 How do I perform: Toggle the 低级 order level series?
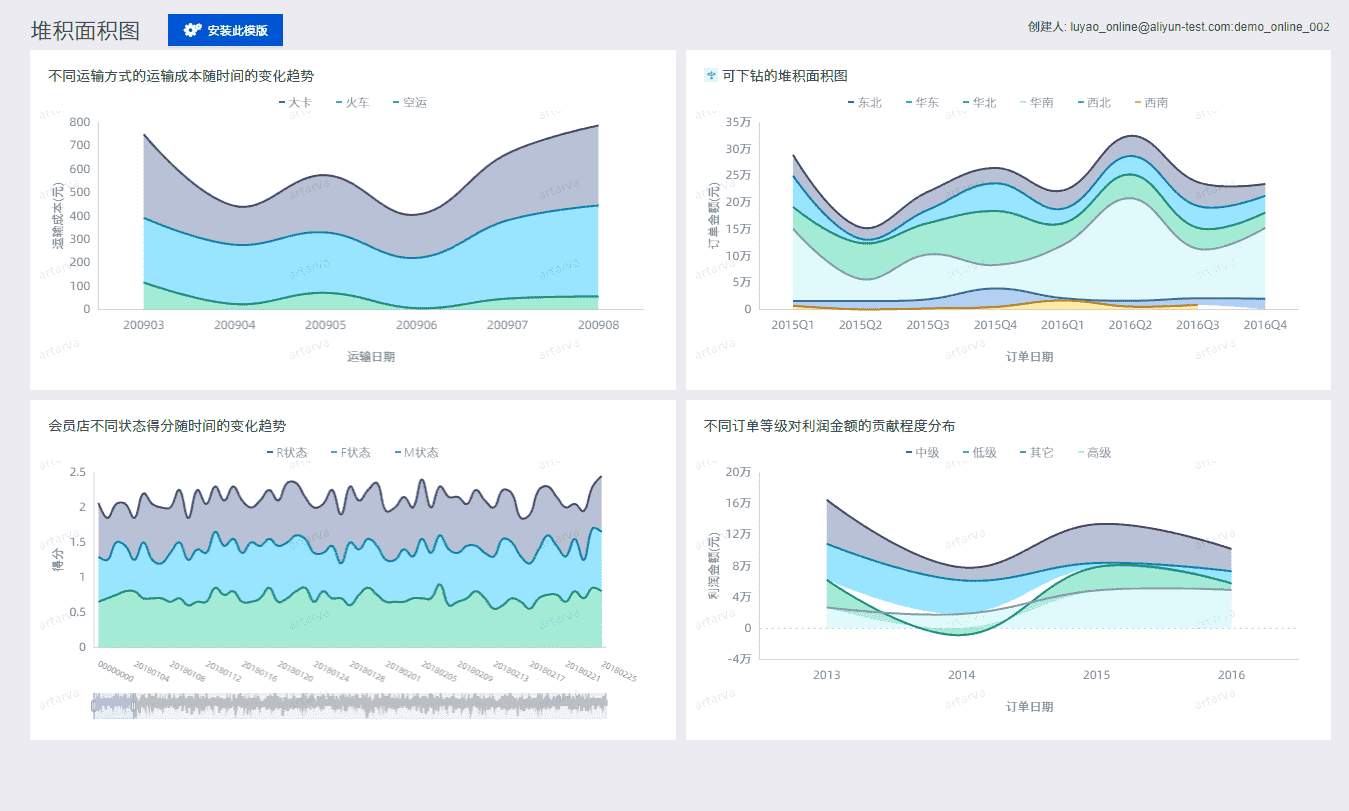[x=979, y=453]
